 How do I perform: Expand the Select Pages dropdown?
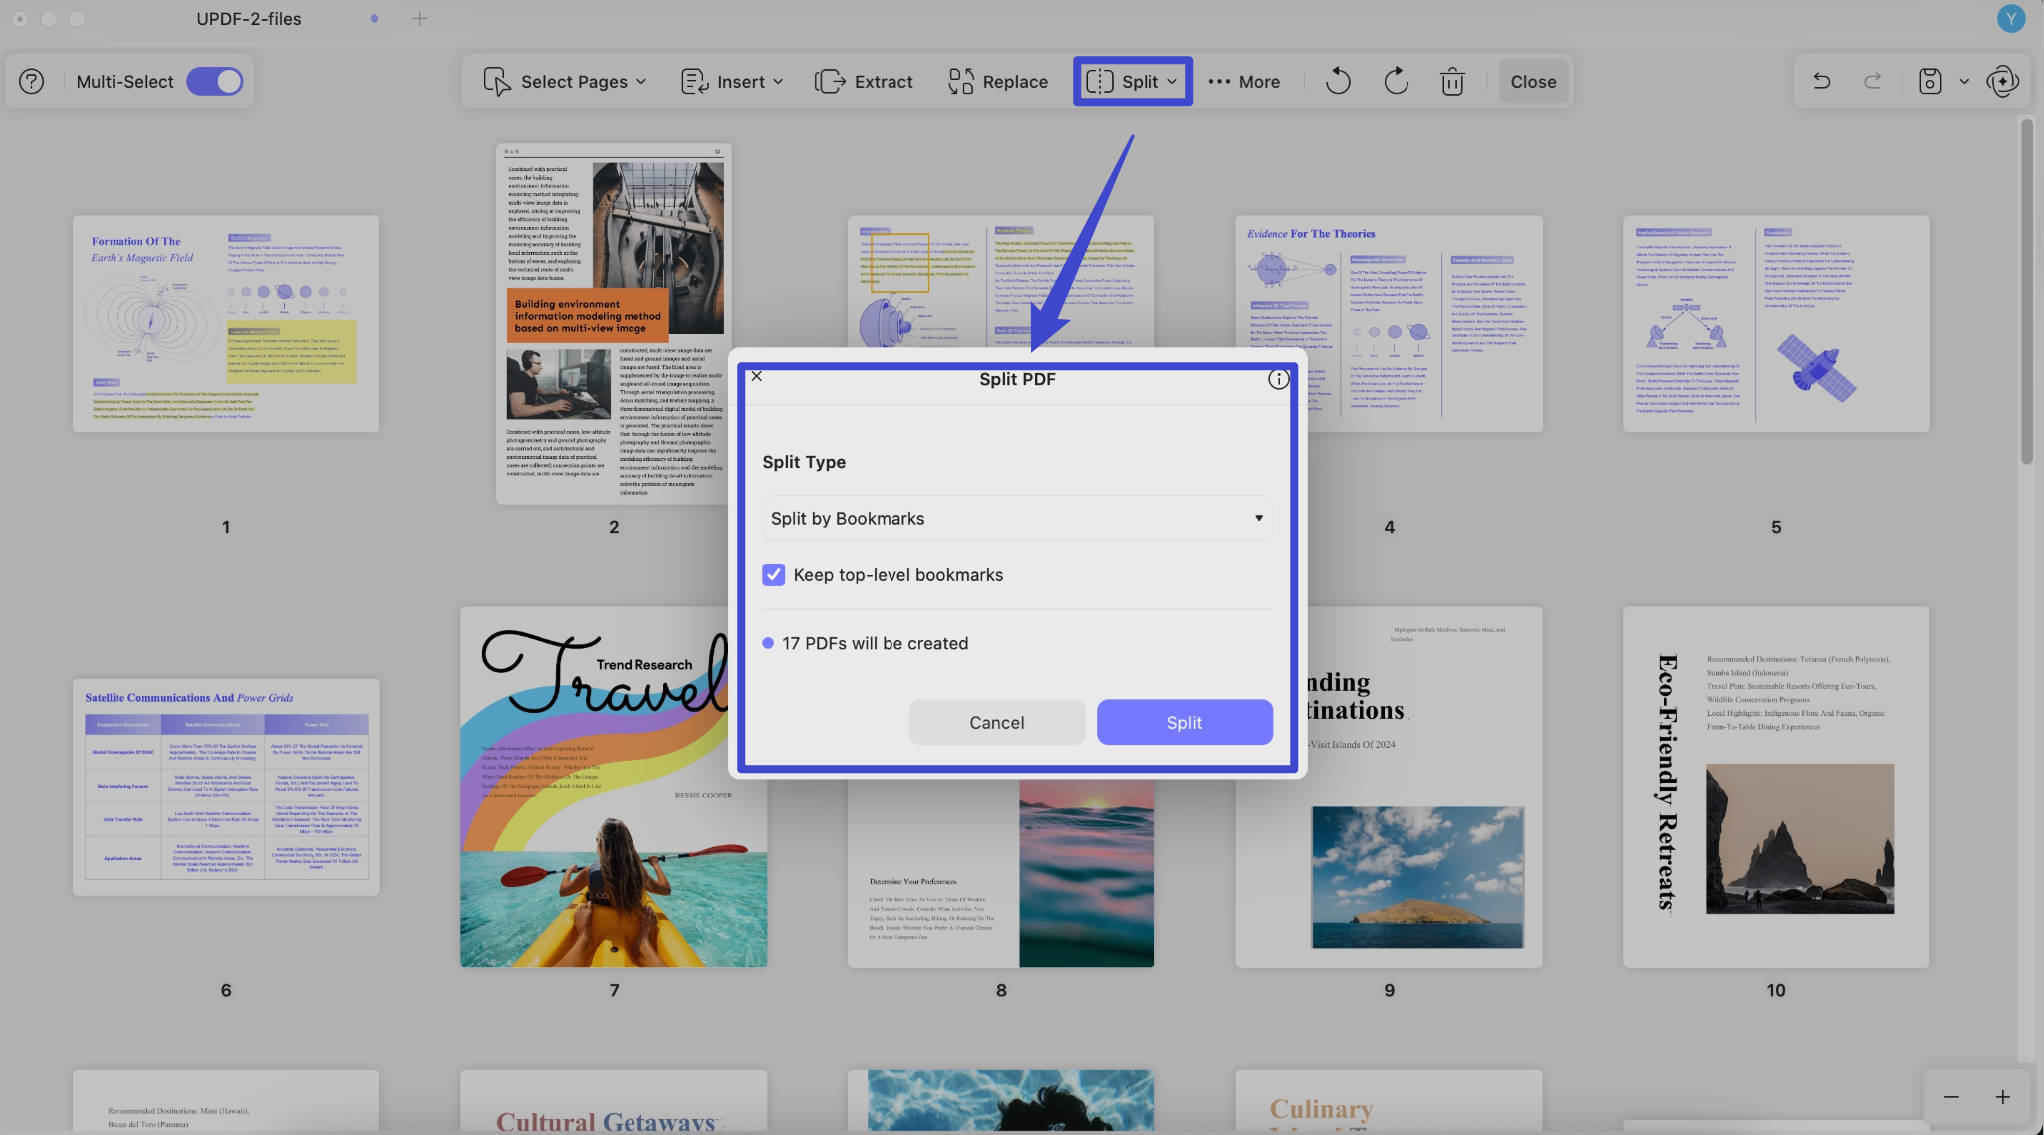pos(565,82)
